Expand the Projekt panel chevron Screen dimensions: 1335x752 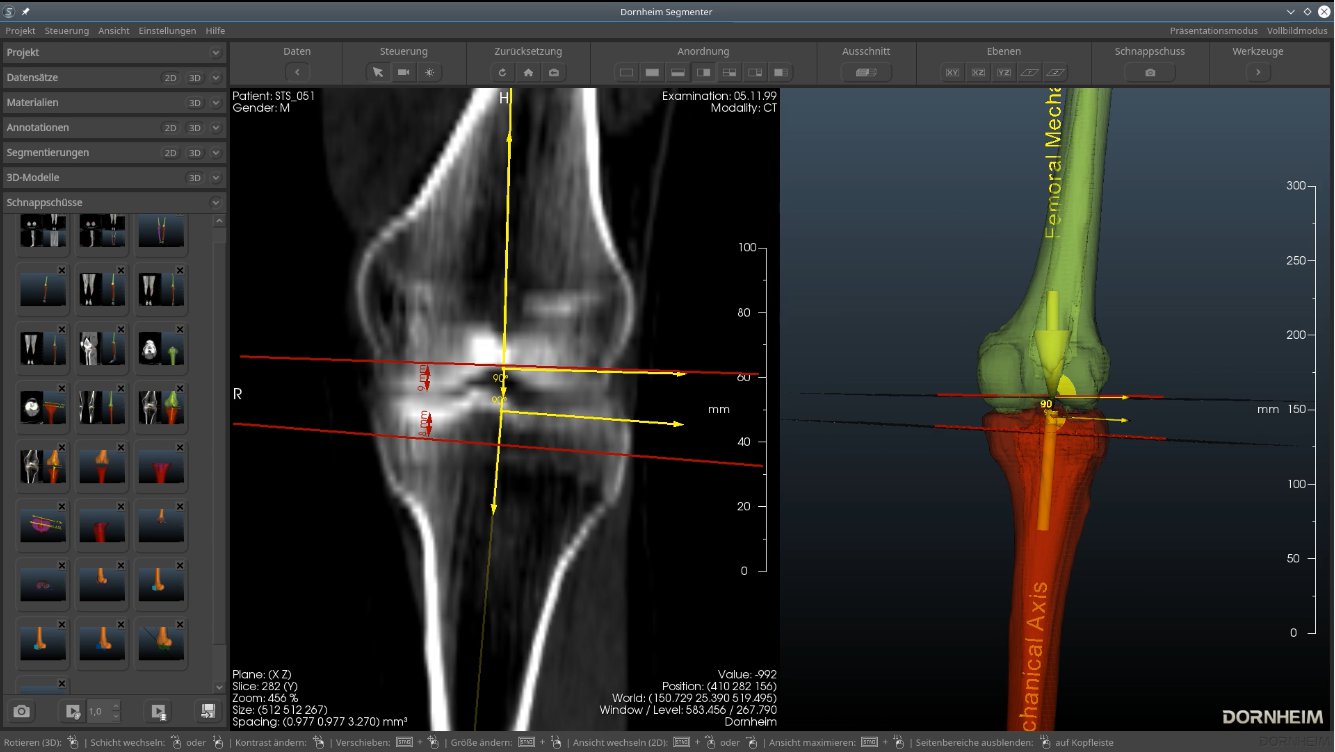pos(216,52)
